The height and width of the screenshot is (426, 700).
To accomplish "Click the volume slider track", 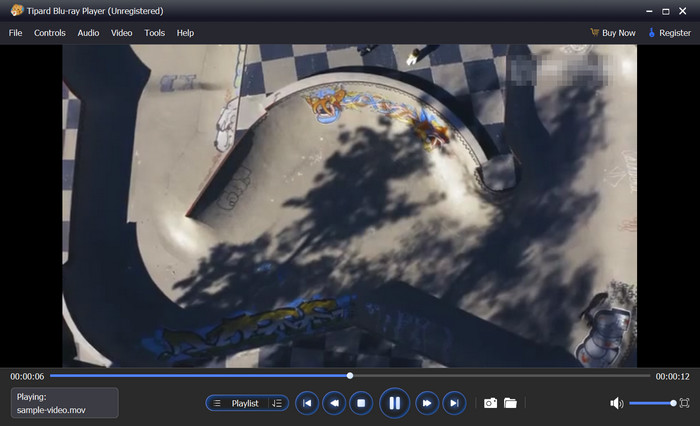I will point(650,403).
